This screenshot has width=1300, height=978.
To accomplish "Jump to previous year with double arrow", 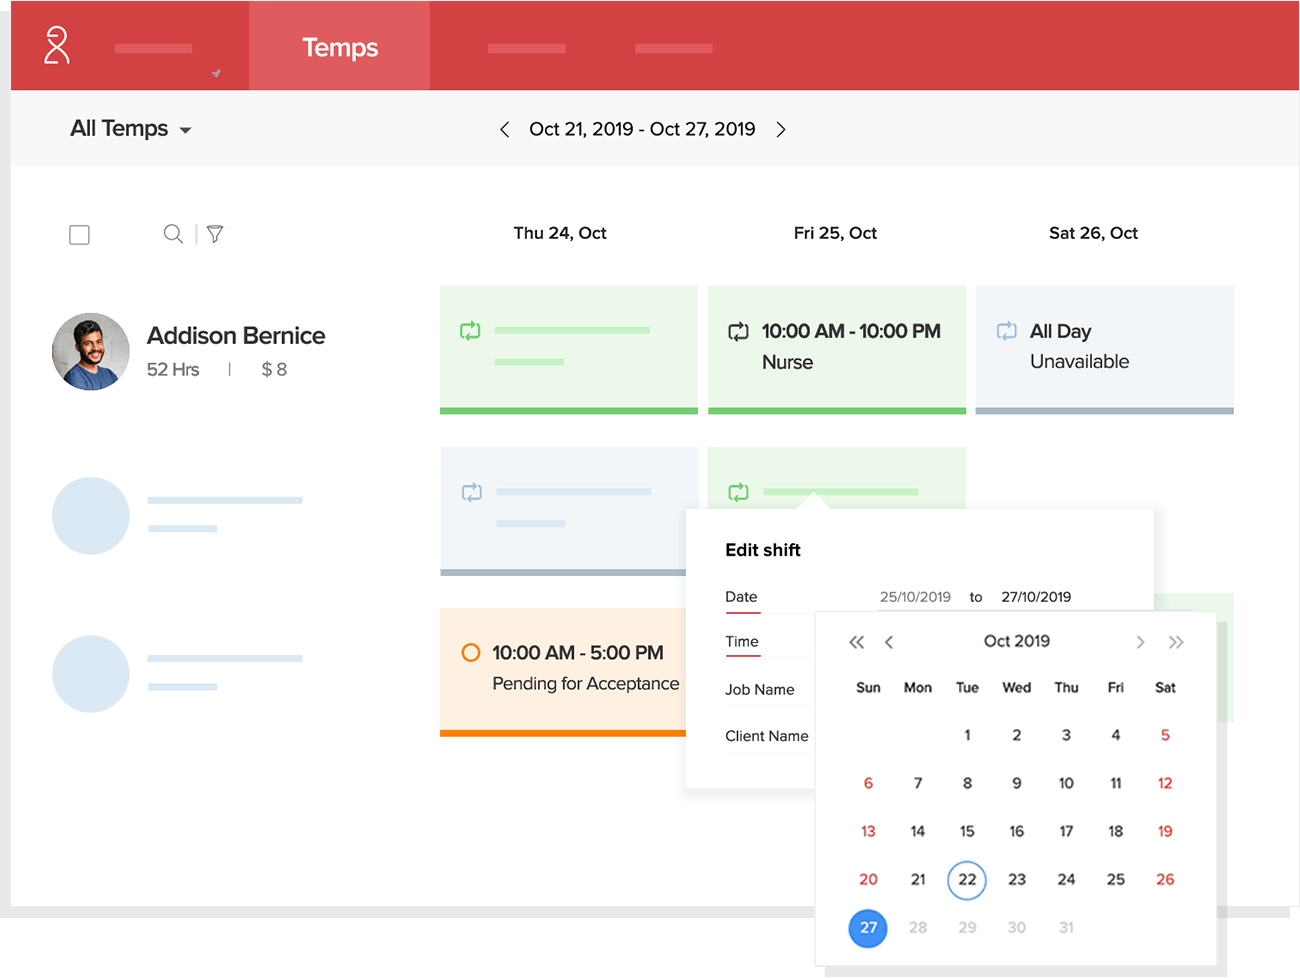I will point(856,642).
